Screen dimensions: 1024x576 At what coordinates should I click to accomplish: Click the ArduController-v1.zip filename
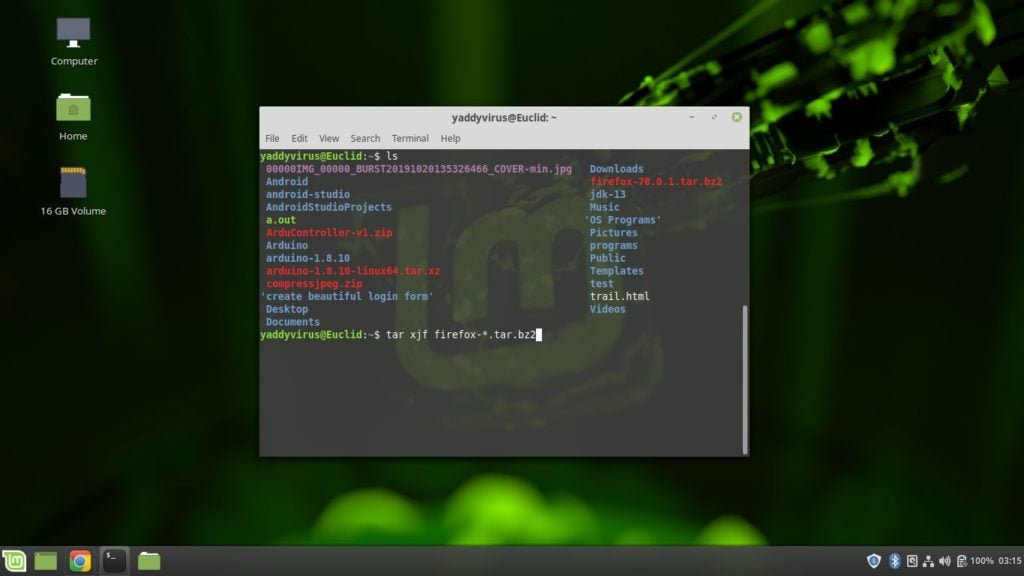[x=329, y=232]
